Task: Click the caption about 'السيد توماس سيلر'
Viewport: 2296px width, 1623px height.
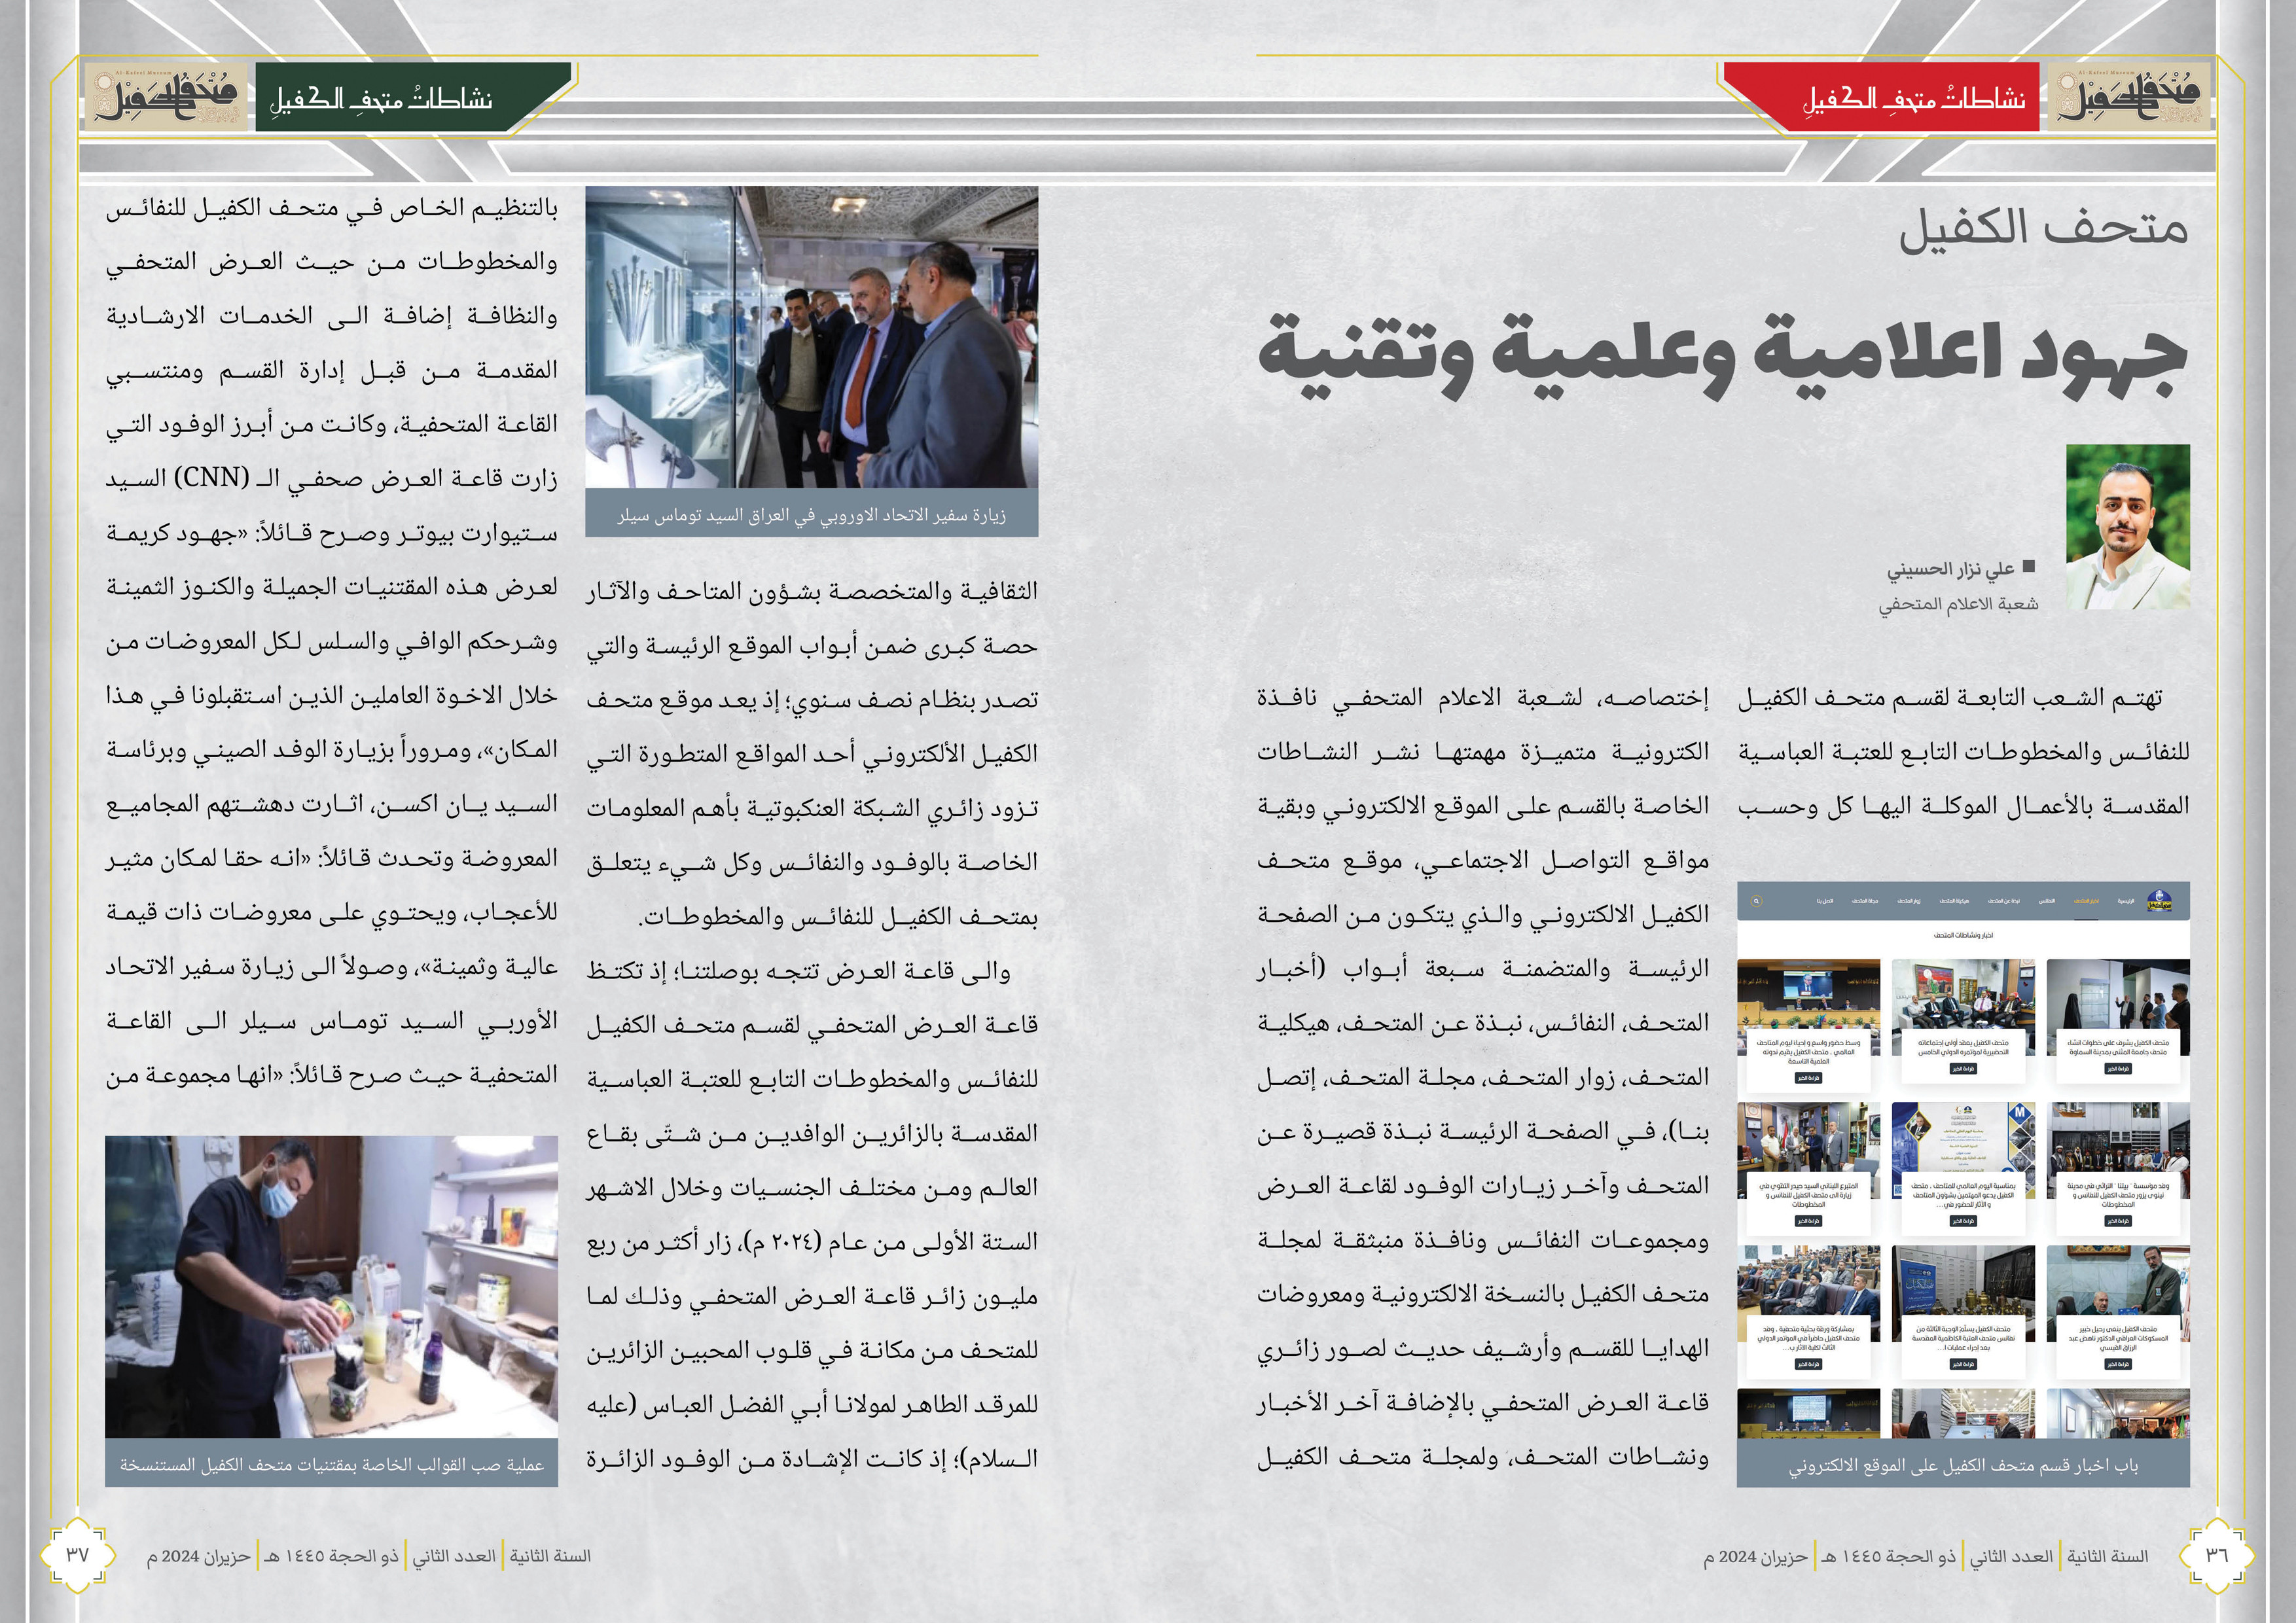Action: pyautogui.click(x=811, y=515)
